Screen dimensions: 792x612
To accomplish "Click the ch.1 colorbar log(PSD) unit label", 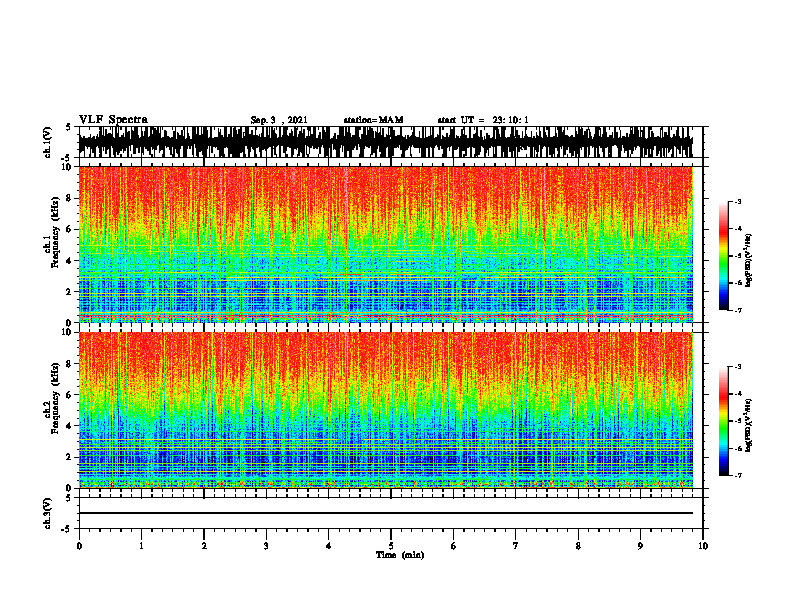I will click(748, 261).
